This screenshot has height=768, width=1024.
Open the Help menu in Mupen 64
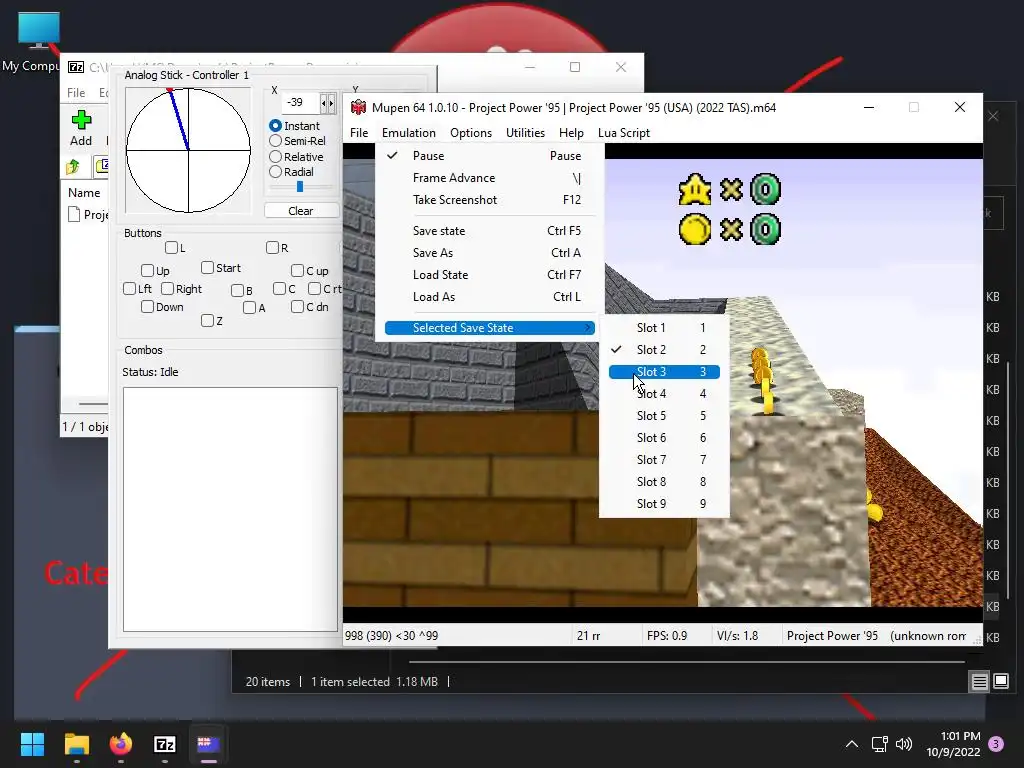tap(571, 133)
